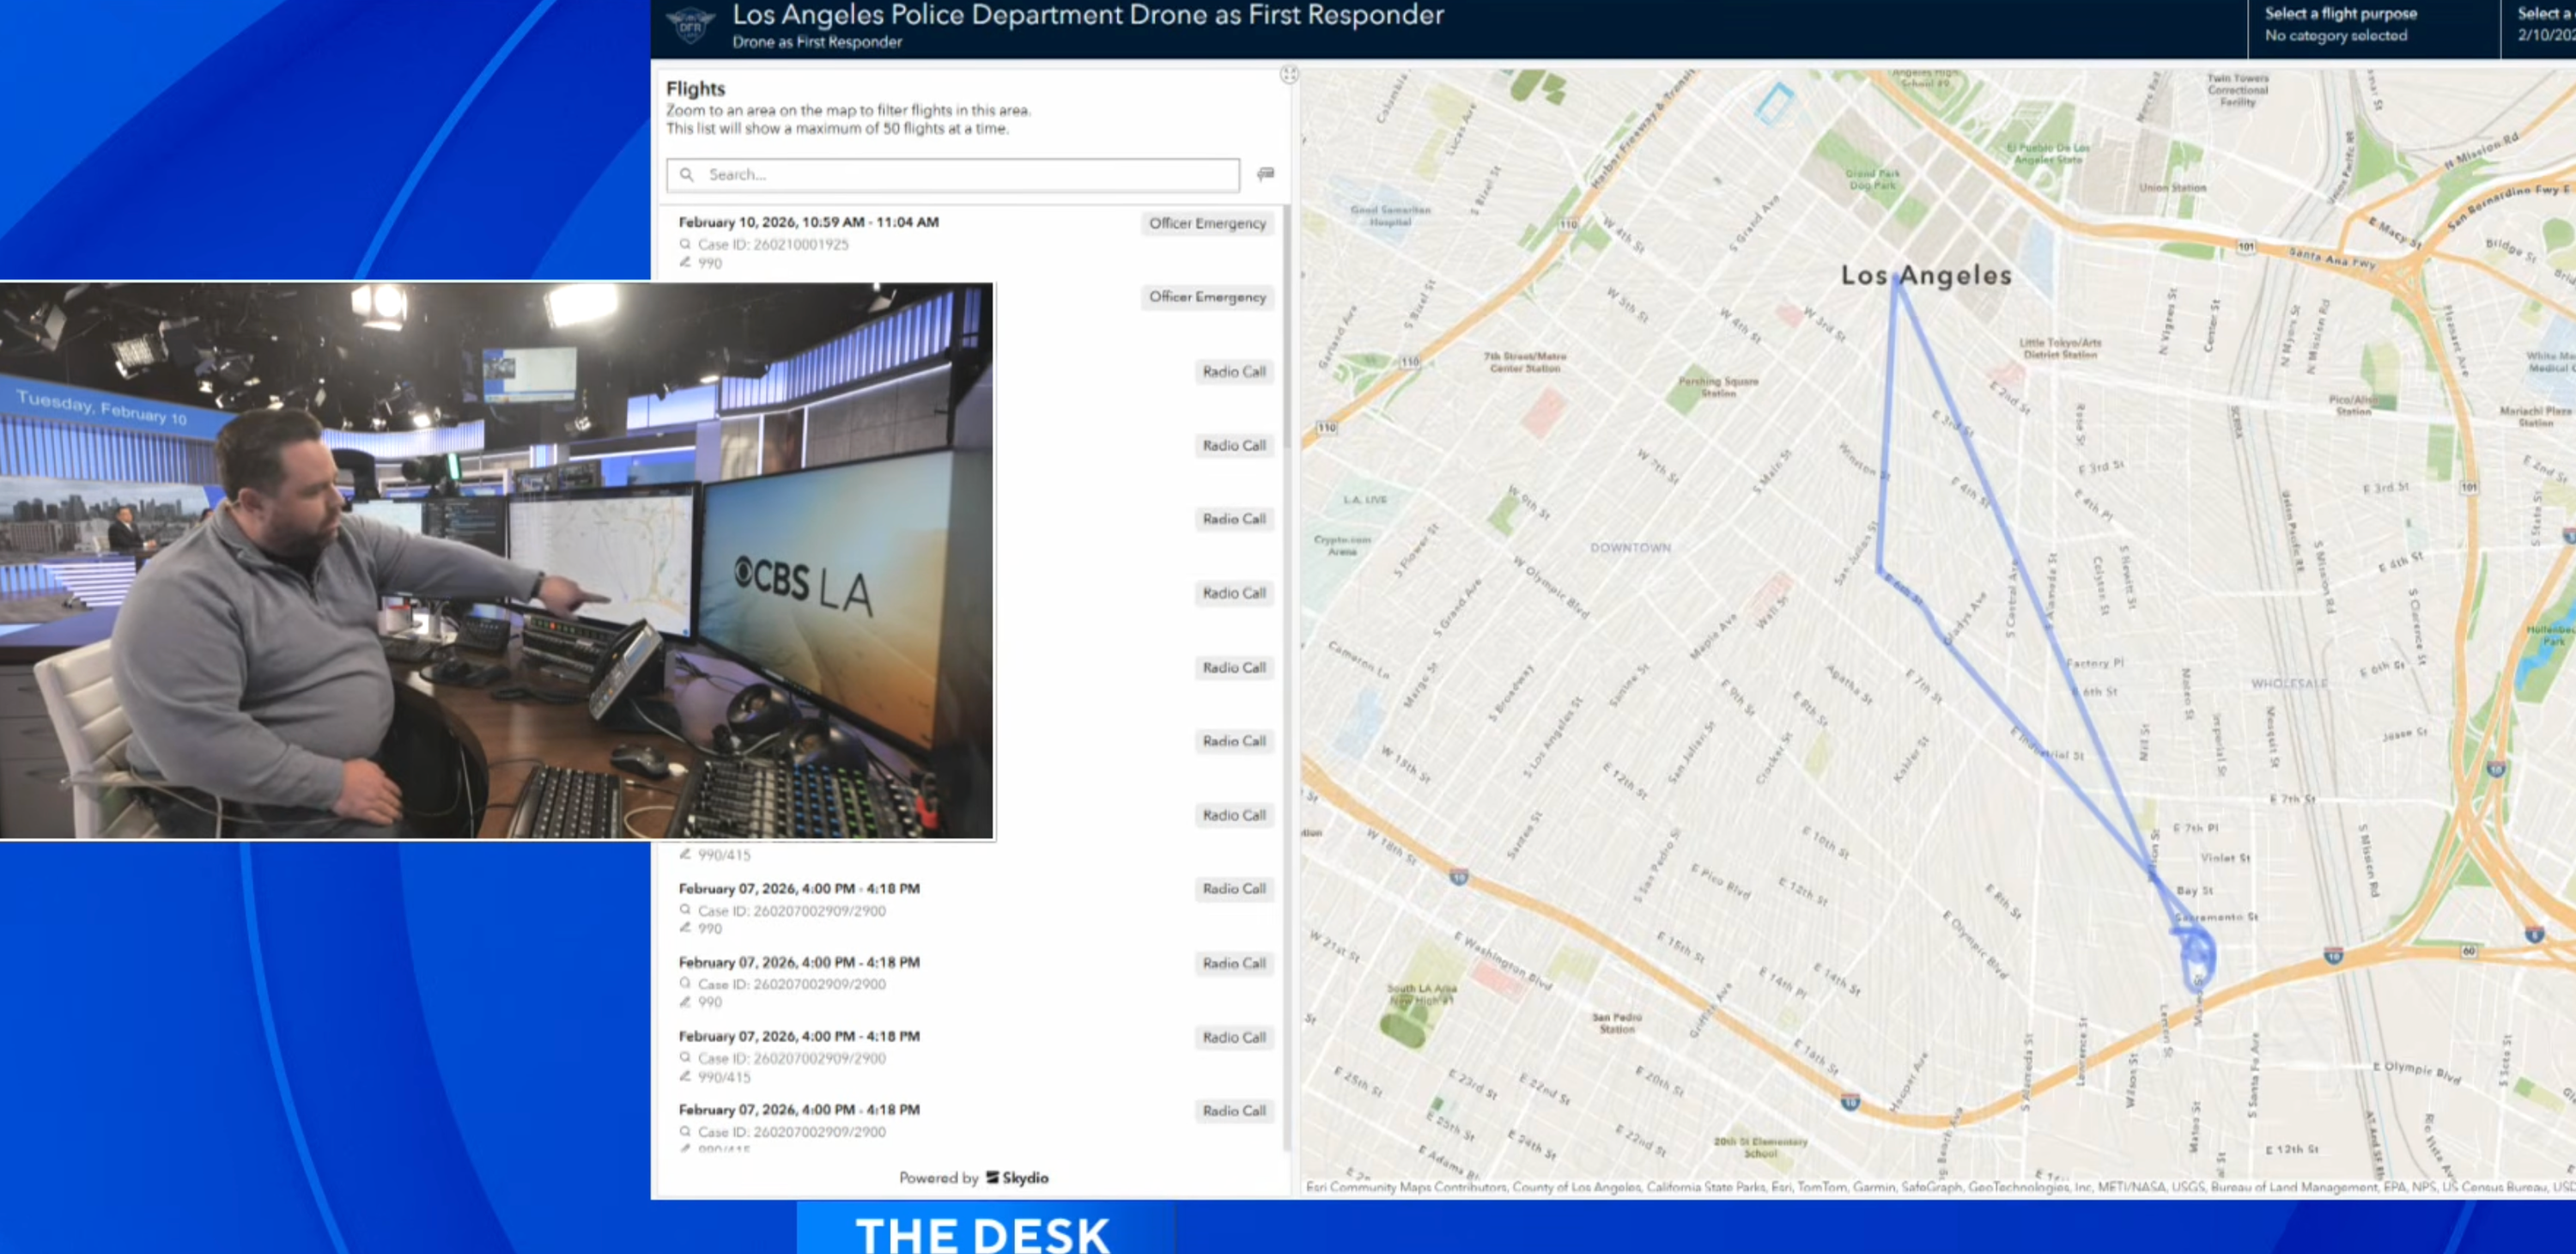Click the Flights panel expand icon
The width and height of the screenshot is (2576, 1254).
coord(1289,74)
